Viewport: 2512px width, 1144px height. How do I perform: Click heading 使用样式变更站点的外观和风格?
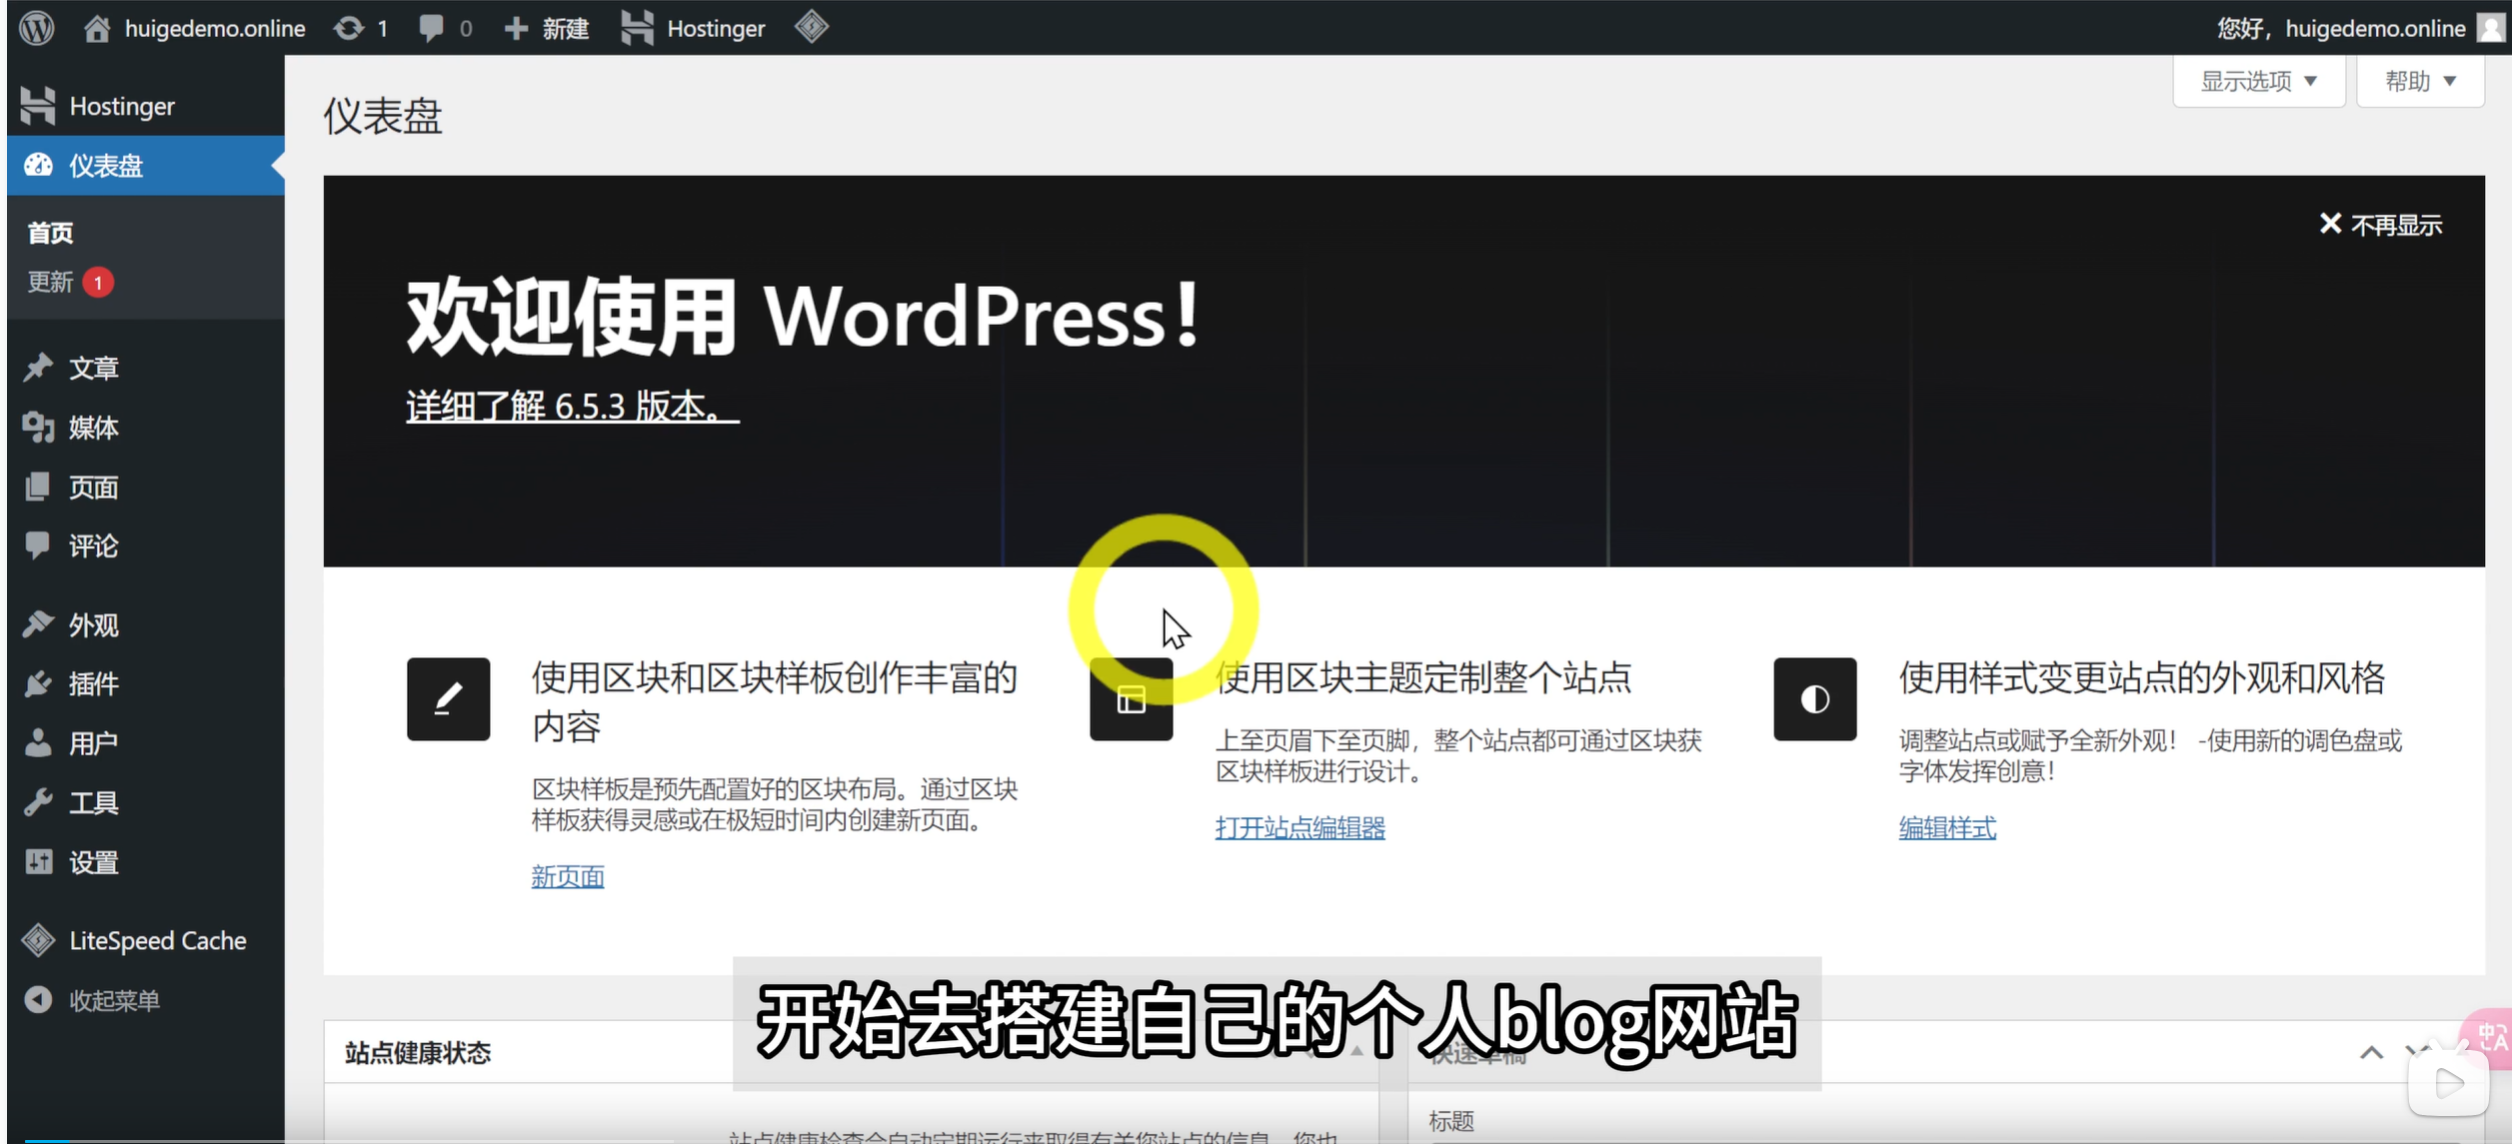pyautogui.click(x=2142, y=678)
